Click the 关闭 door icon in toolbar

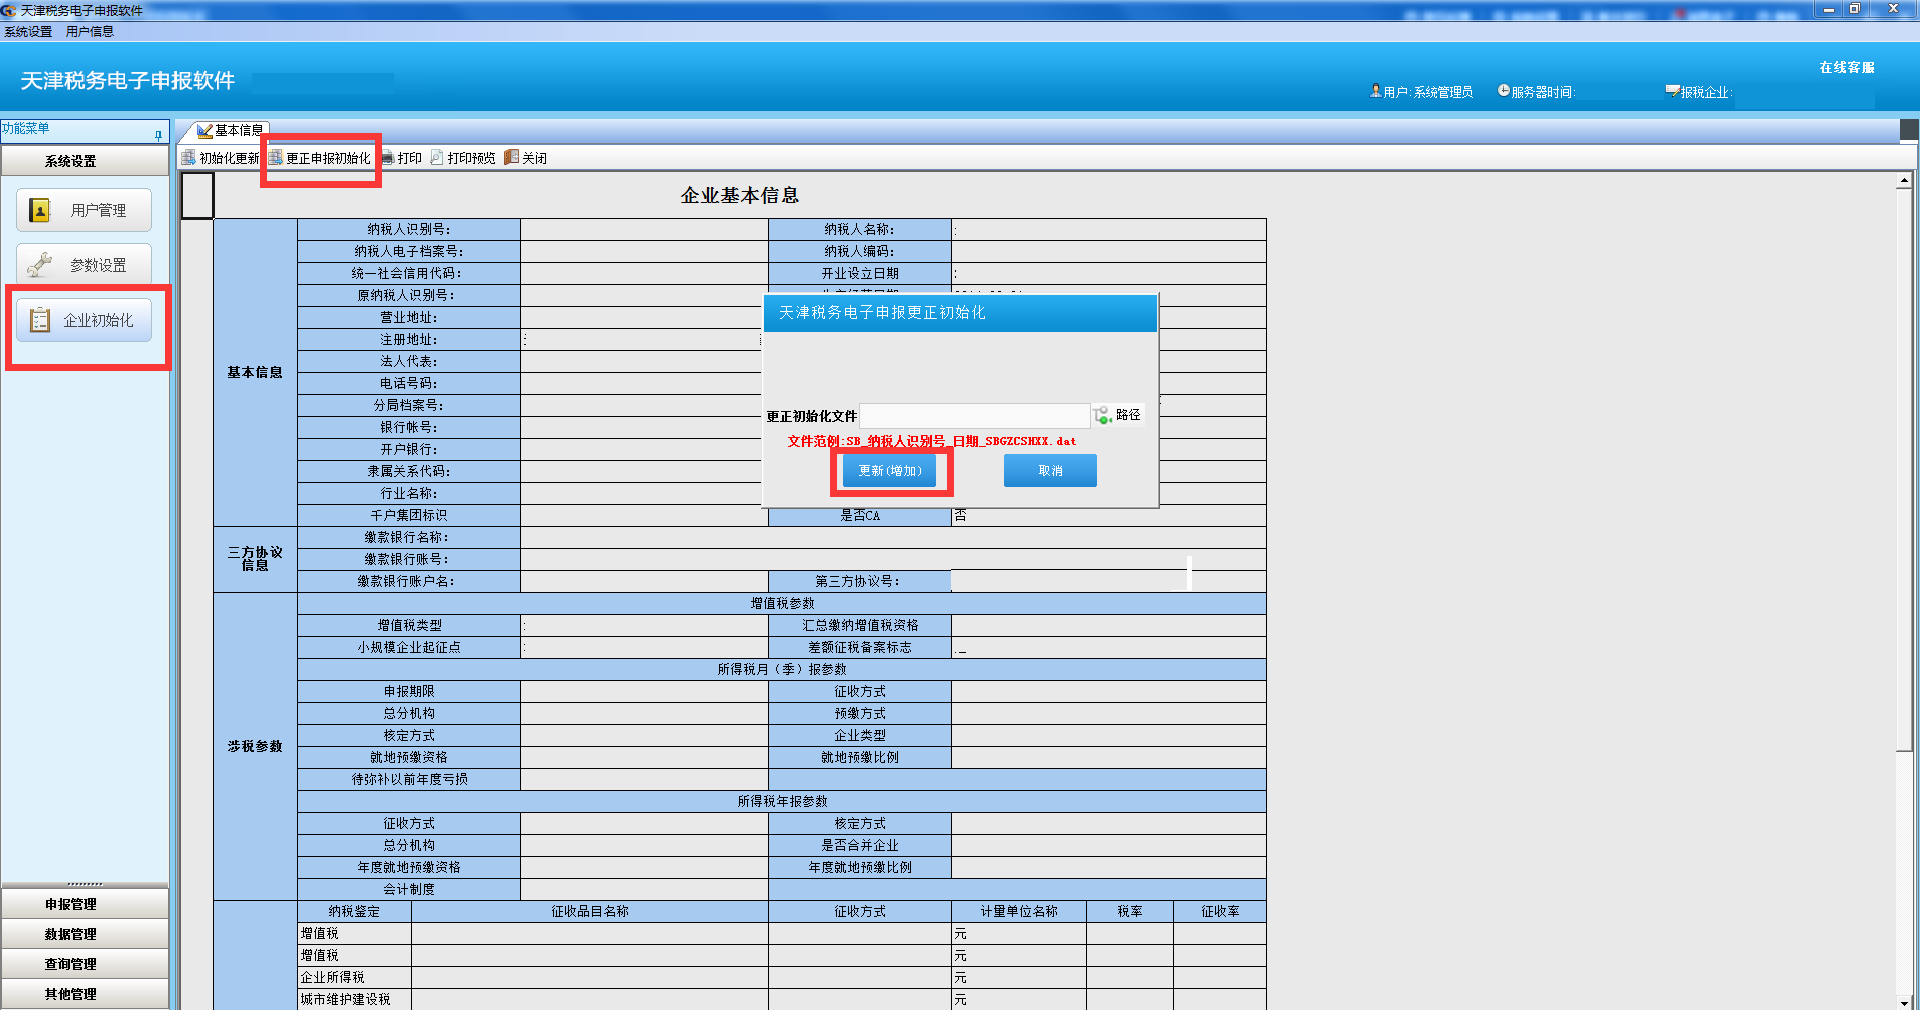coord(512,158)
